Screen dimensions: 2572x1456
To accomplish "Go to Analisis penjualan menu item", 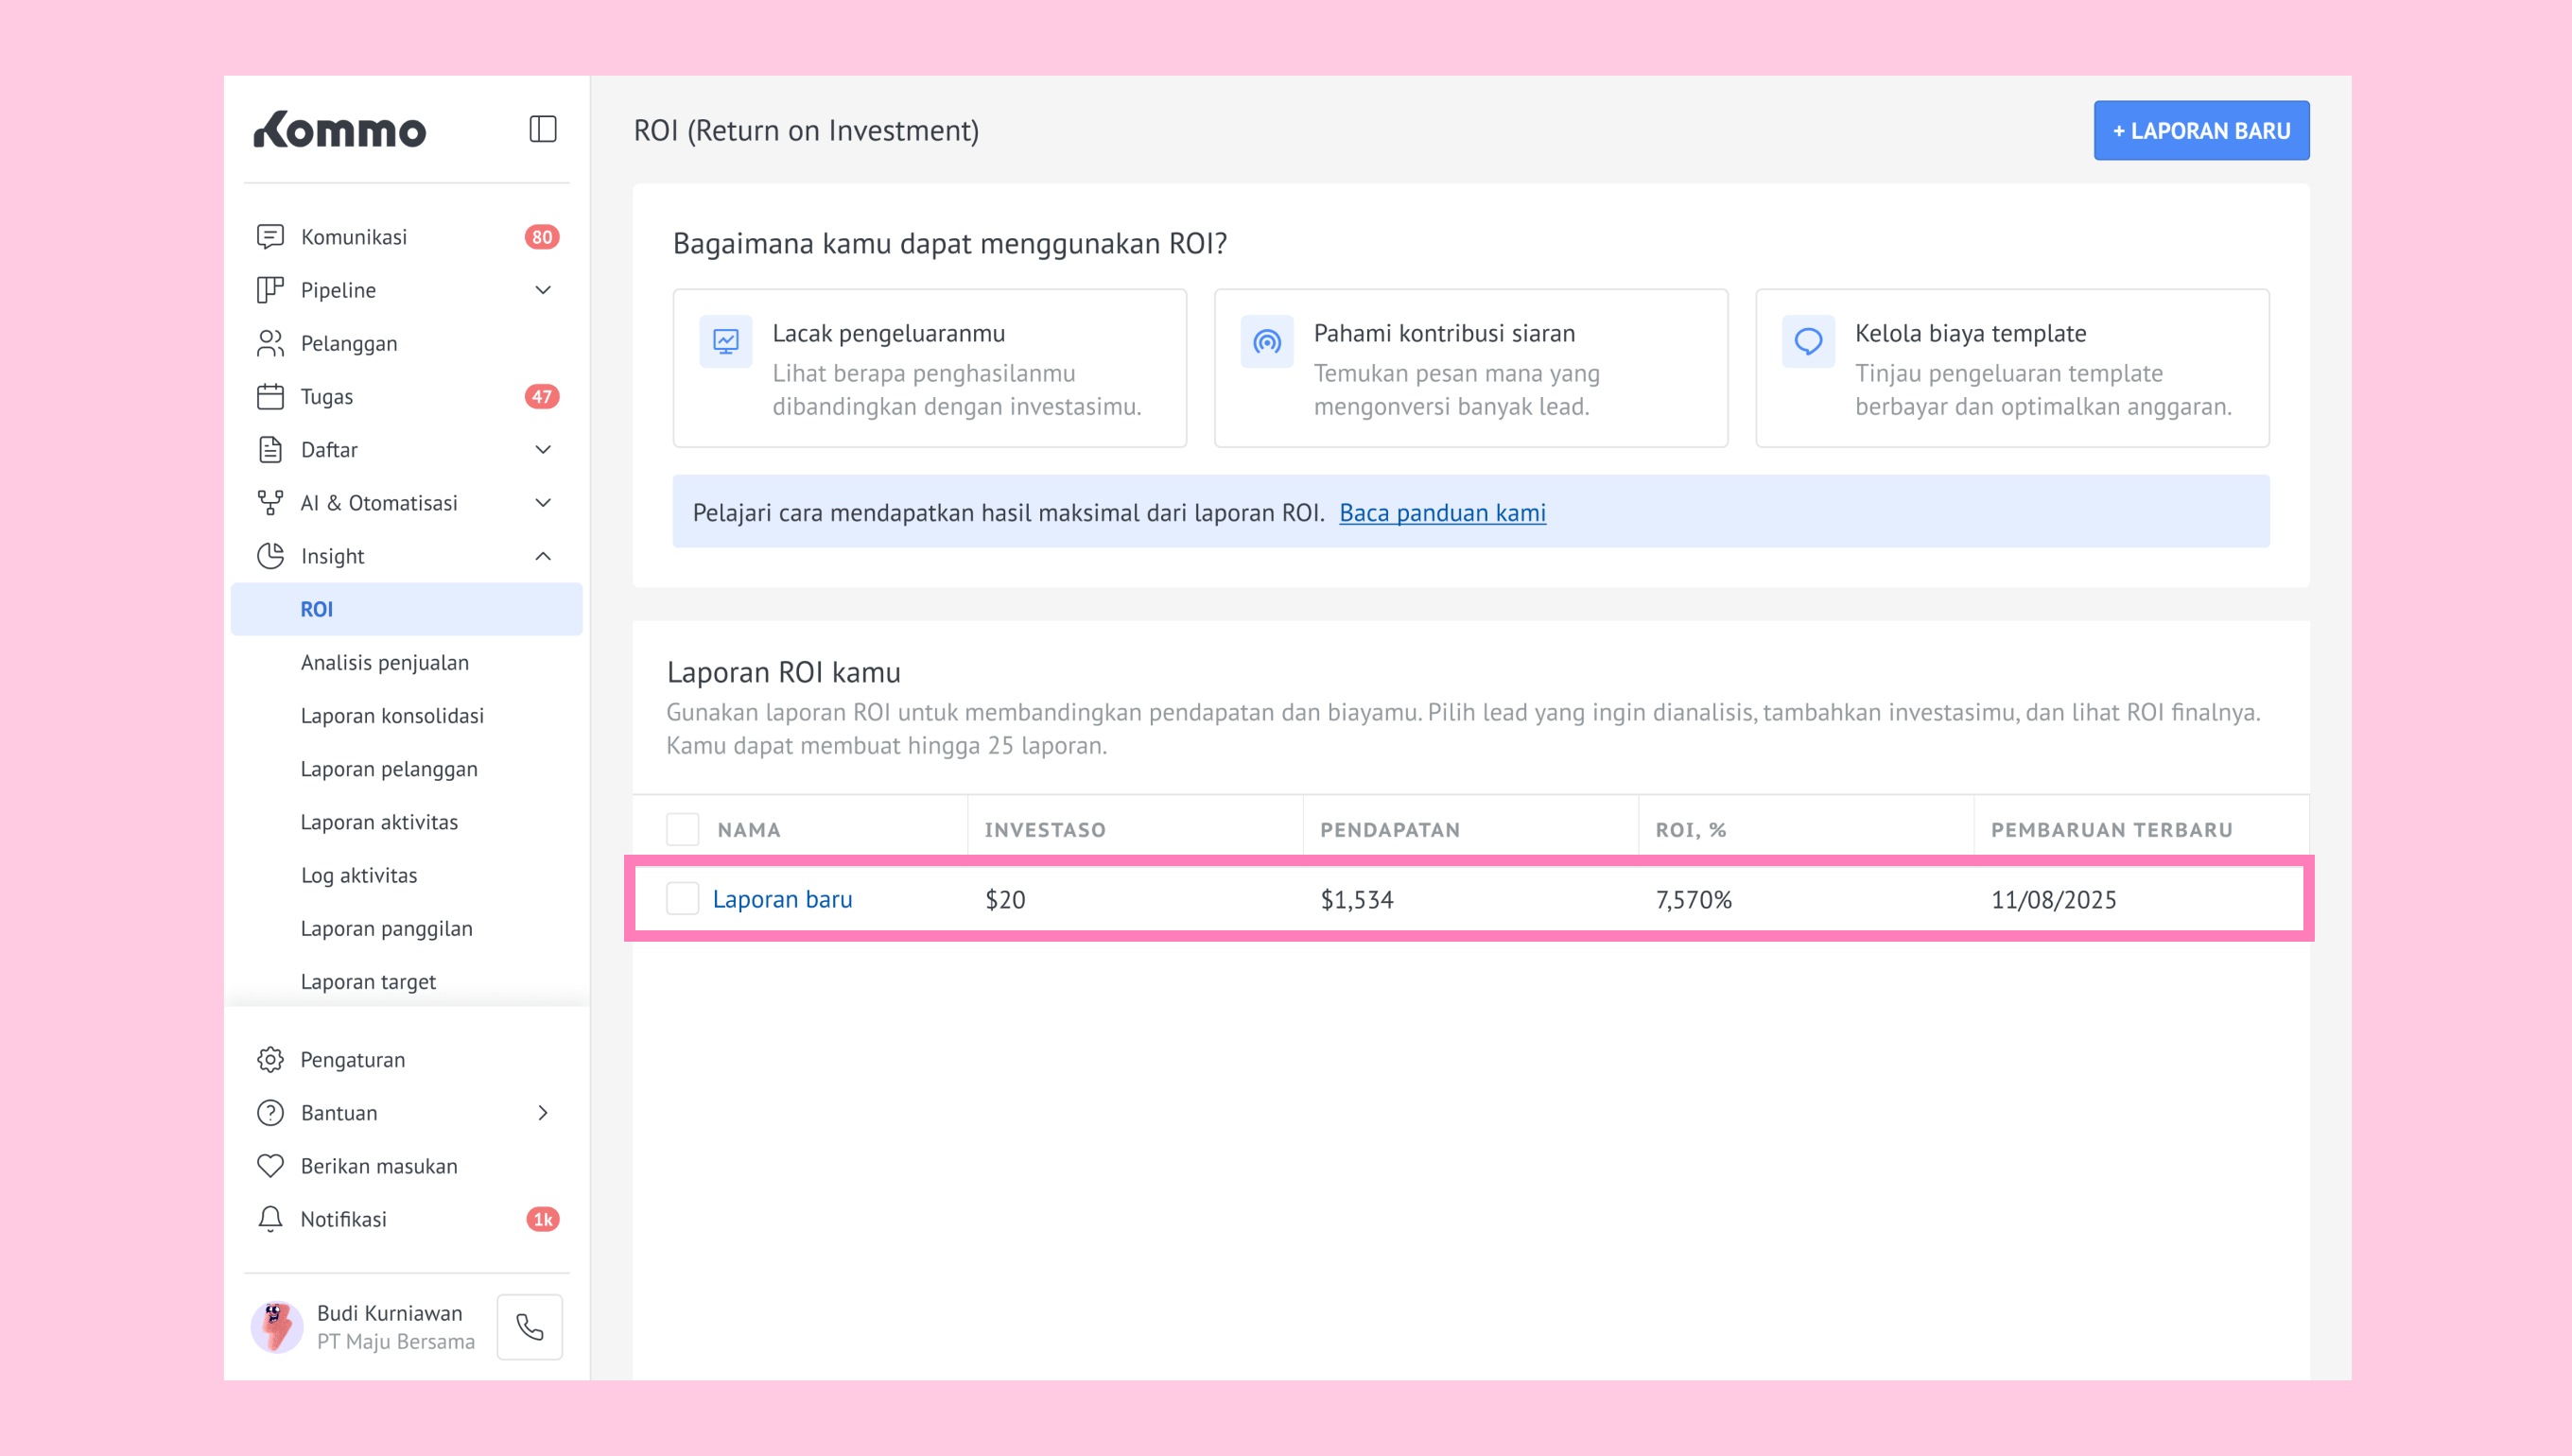I will coord(385,662).
